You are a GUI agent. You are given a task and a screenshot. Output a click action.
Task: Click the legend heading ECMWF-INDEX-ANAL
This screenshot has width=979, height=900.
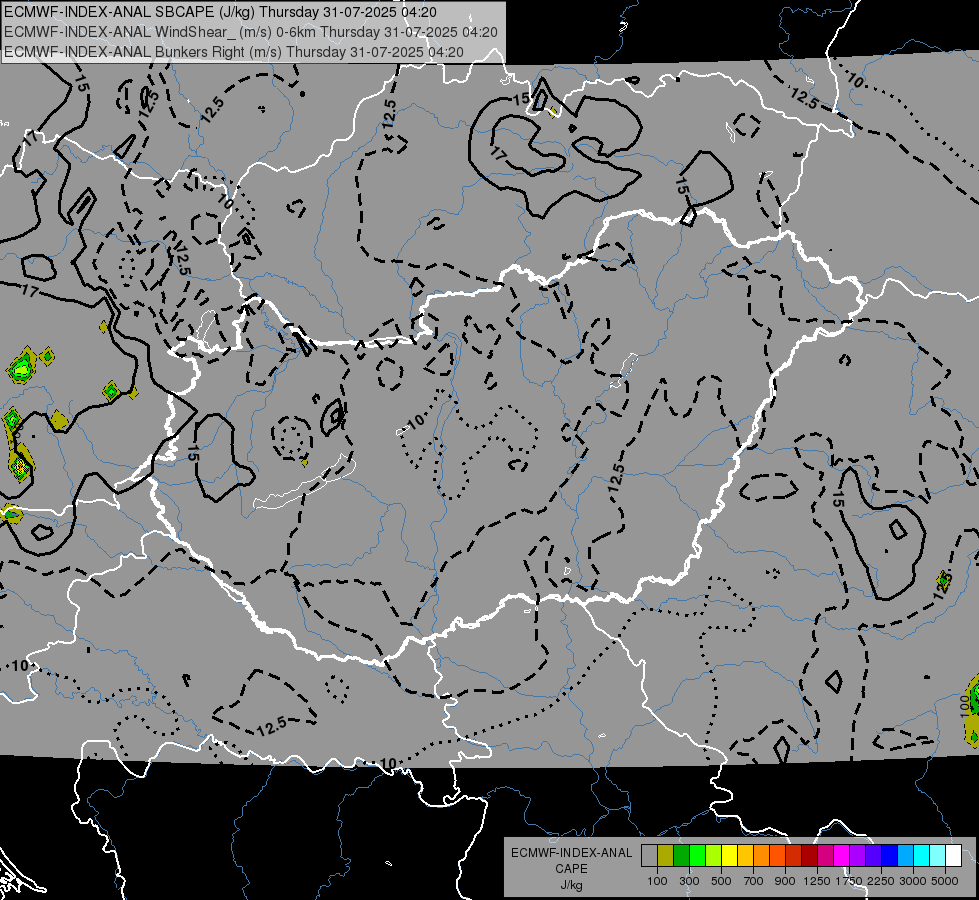coord(572,853)
